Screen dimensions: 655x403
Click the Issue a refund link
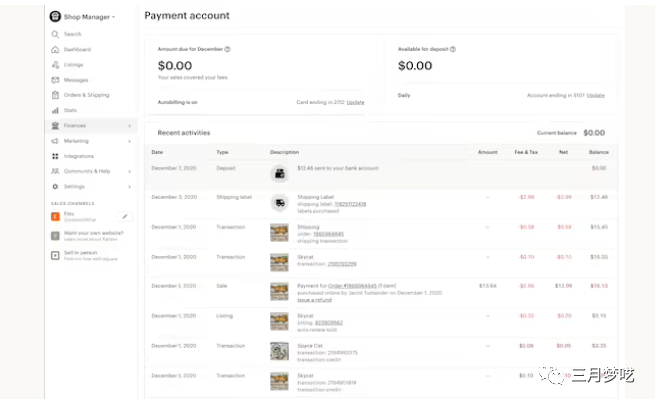pyautogui.click(x=315, y=298)
